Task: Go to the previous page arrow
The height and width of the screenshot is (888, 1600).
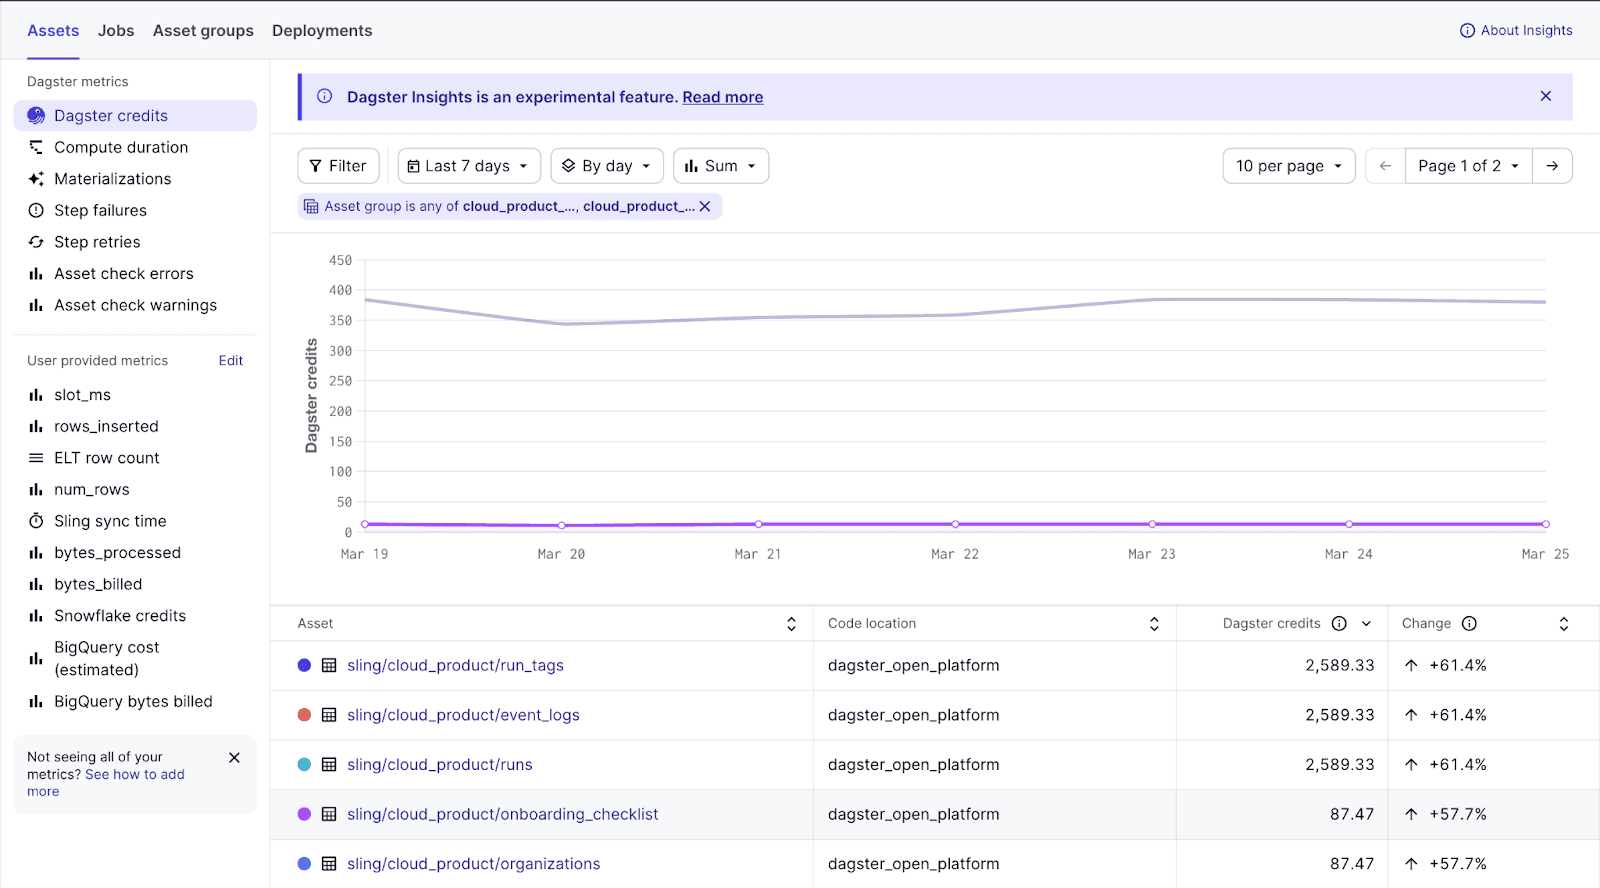Action: pyautogui.click(x=1385, y=166)
